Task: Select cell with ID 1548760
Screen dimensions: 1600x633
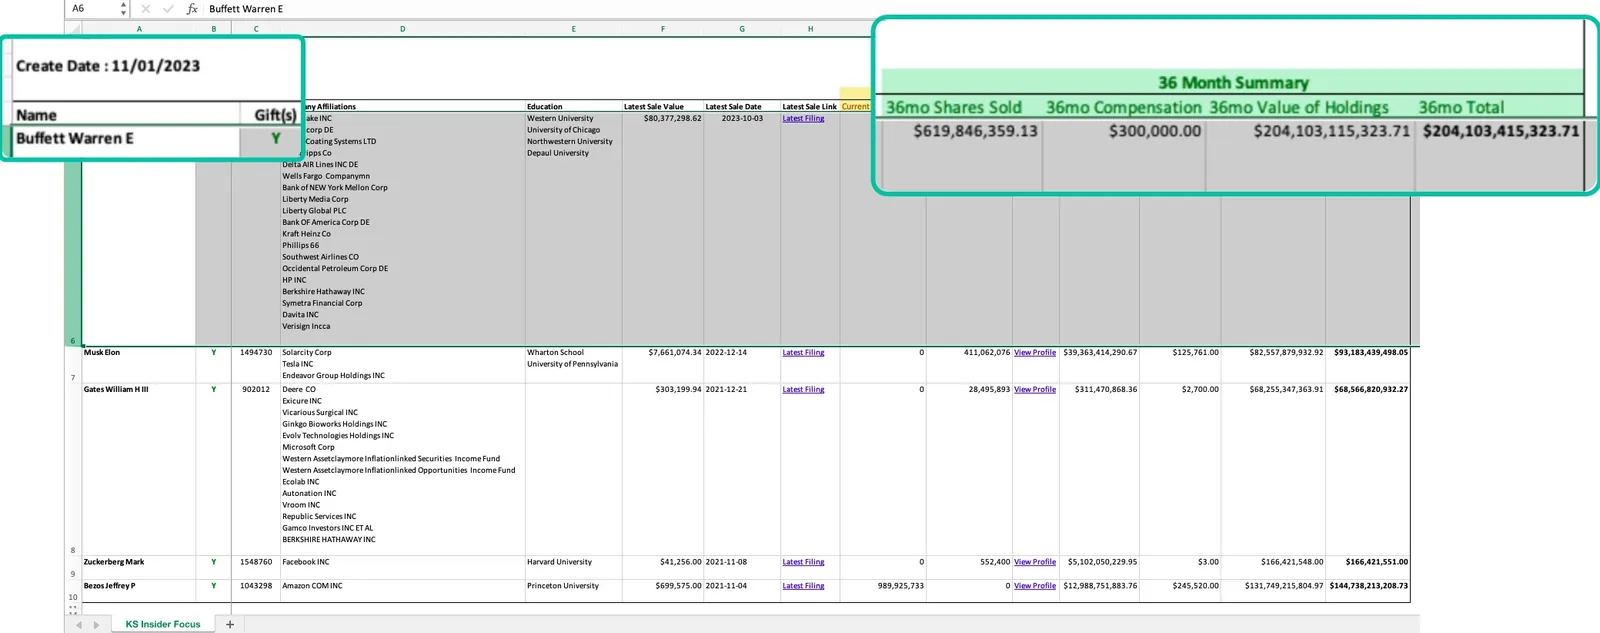Action: point(256,567)
